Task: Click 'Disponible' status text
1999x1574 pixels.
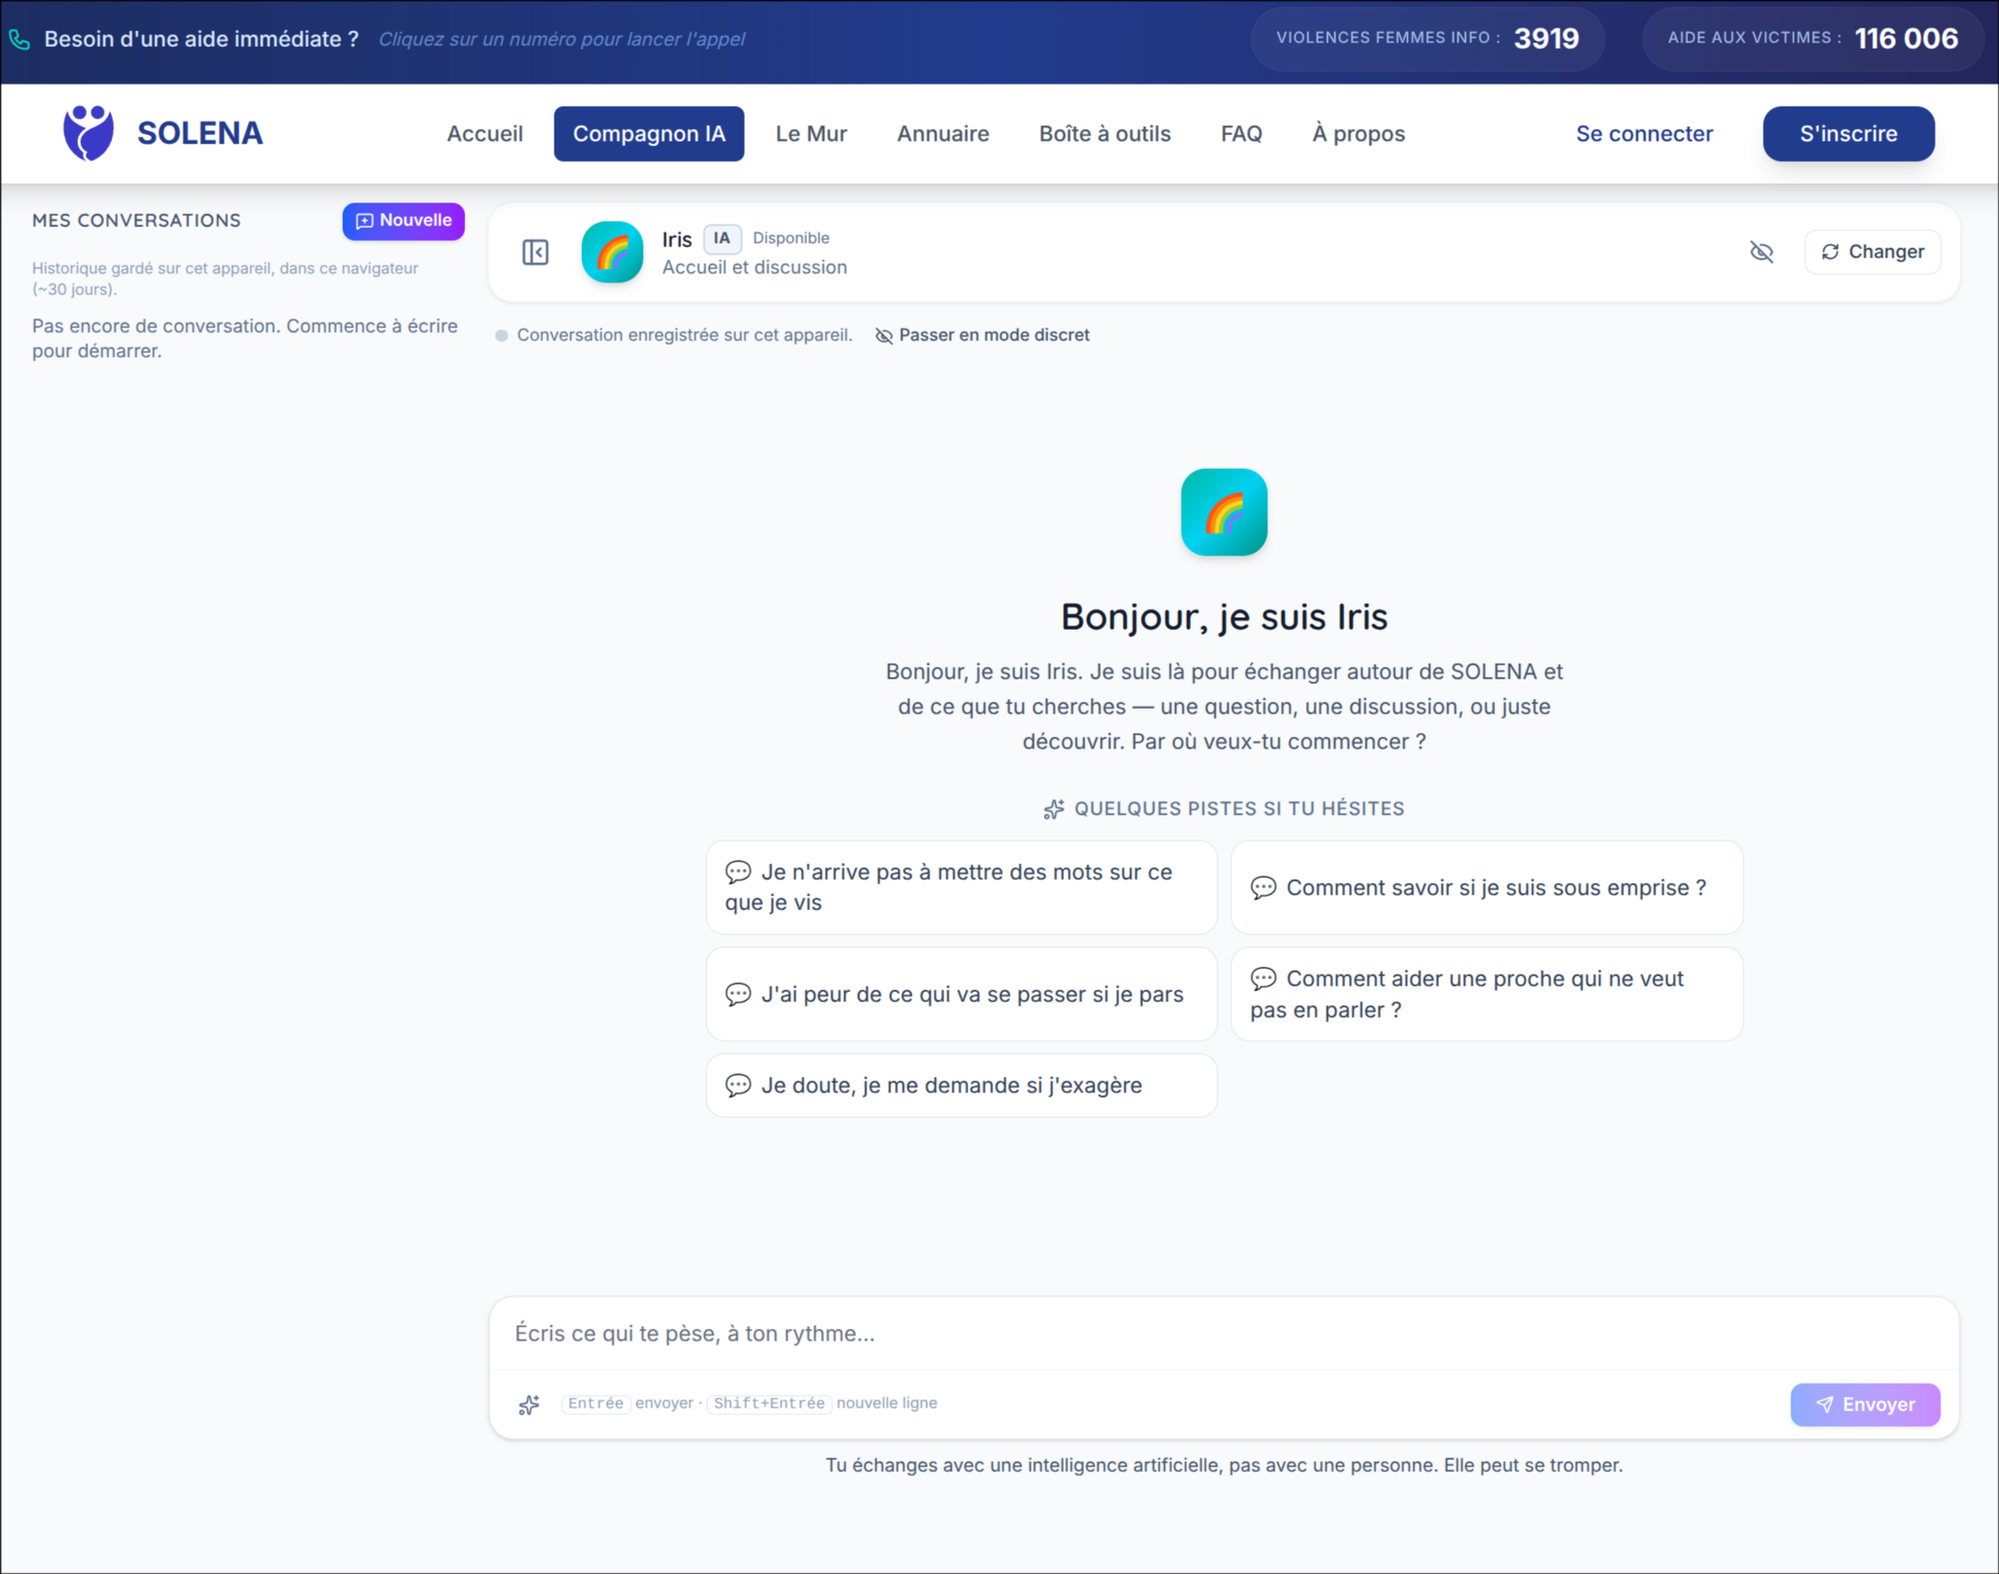Action: pos(791,238)
